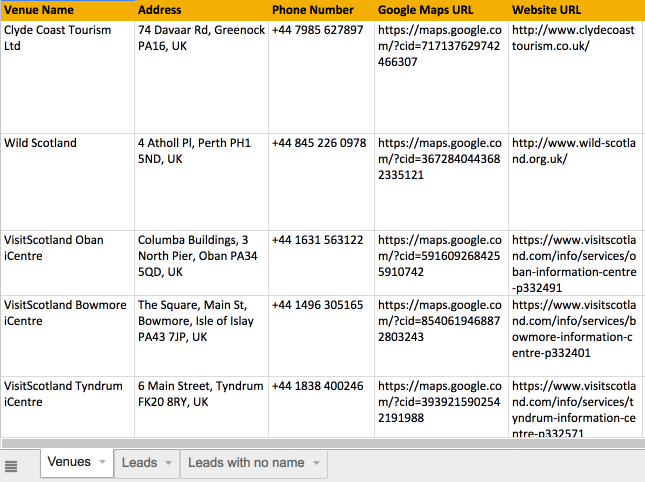
Task: Open the wild-scotland.org.uk website link
Action: [x=573, y=151]
